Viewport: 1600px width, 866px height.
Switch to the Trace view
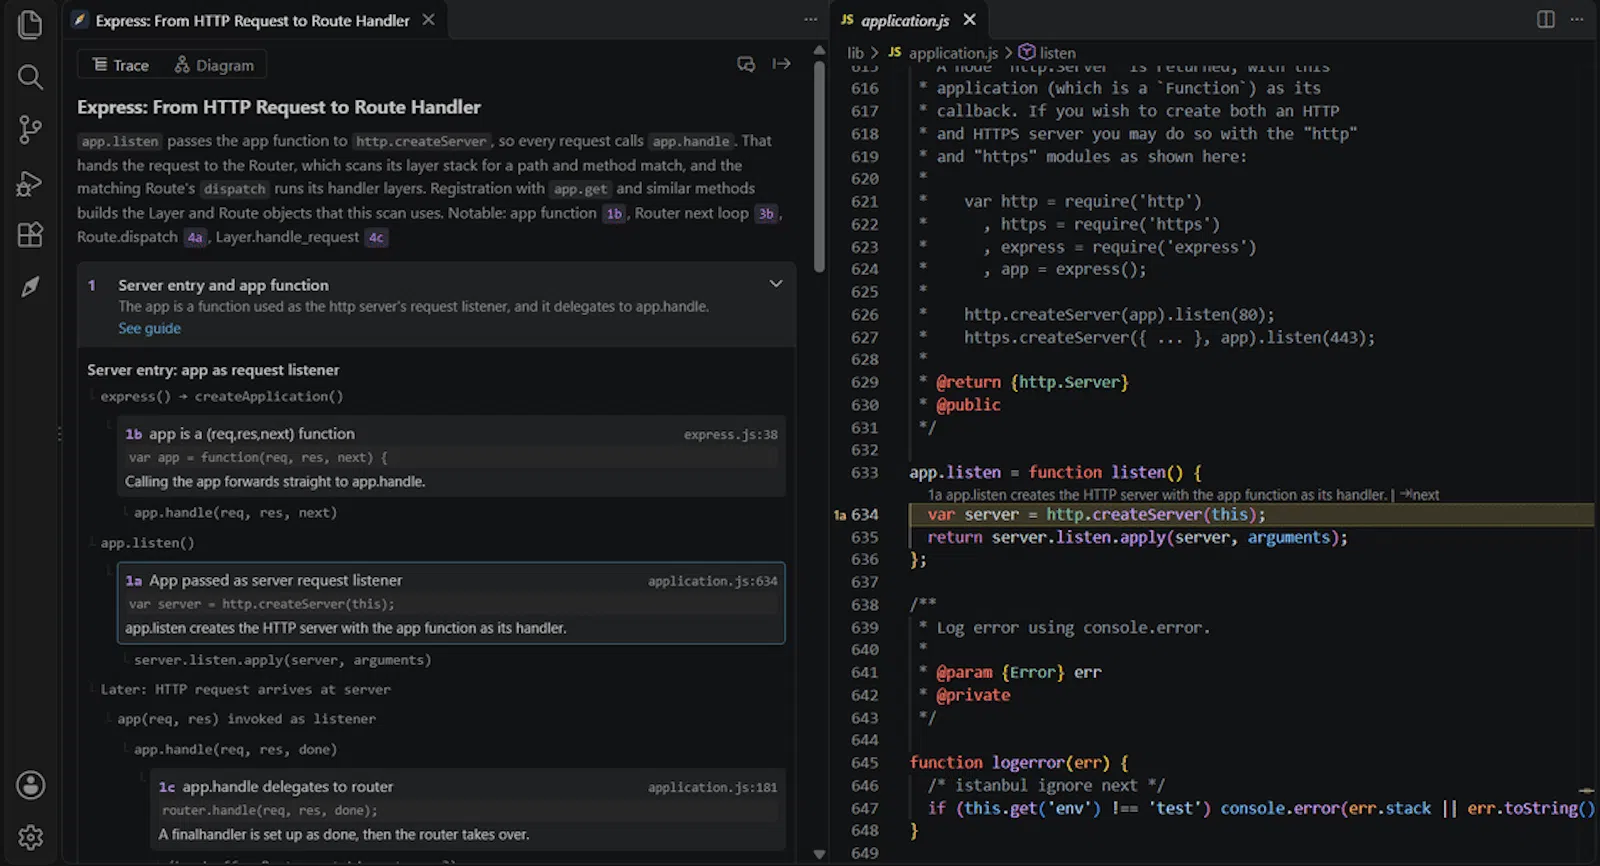pos(120,65)
